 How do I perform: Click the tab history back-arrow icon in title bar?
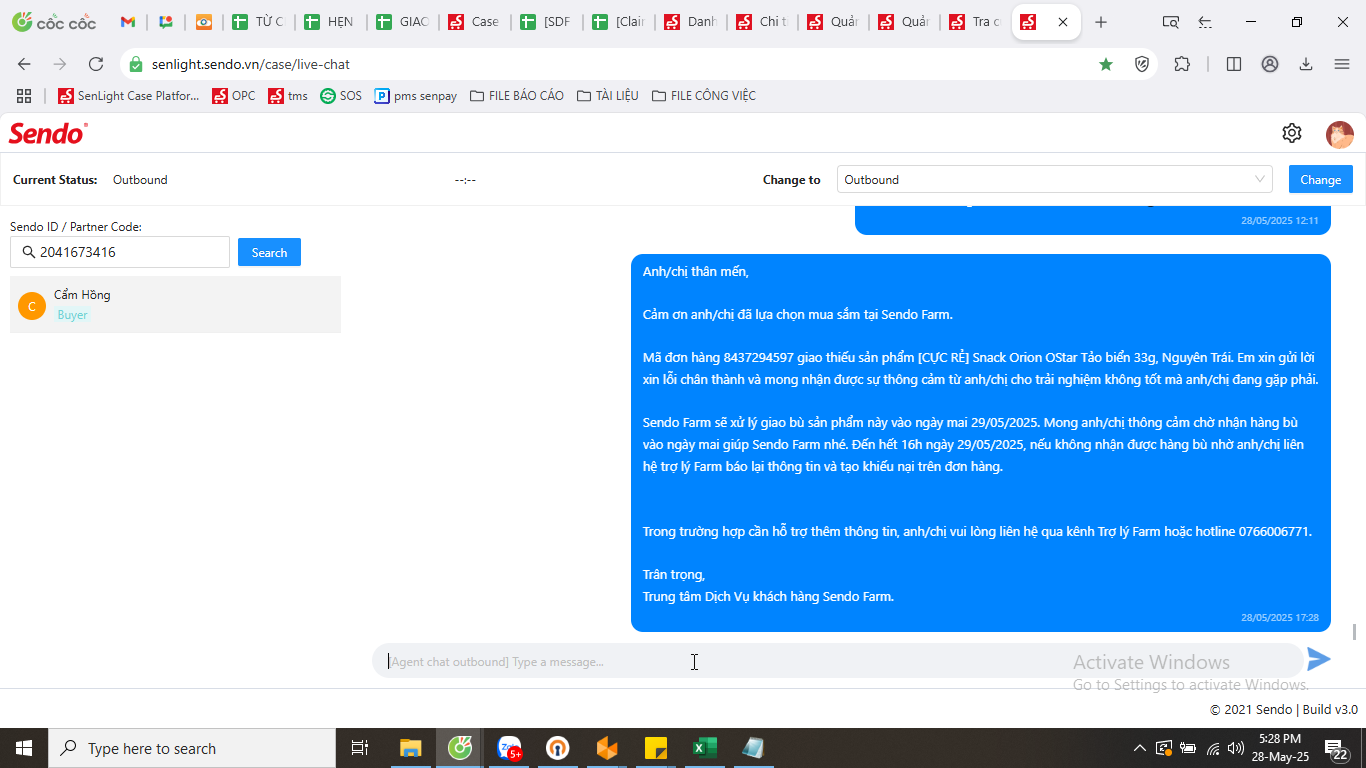1205,22
